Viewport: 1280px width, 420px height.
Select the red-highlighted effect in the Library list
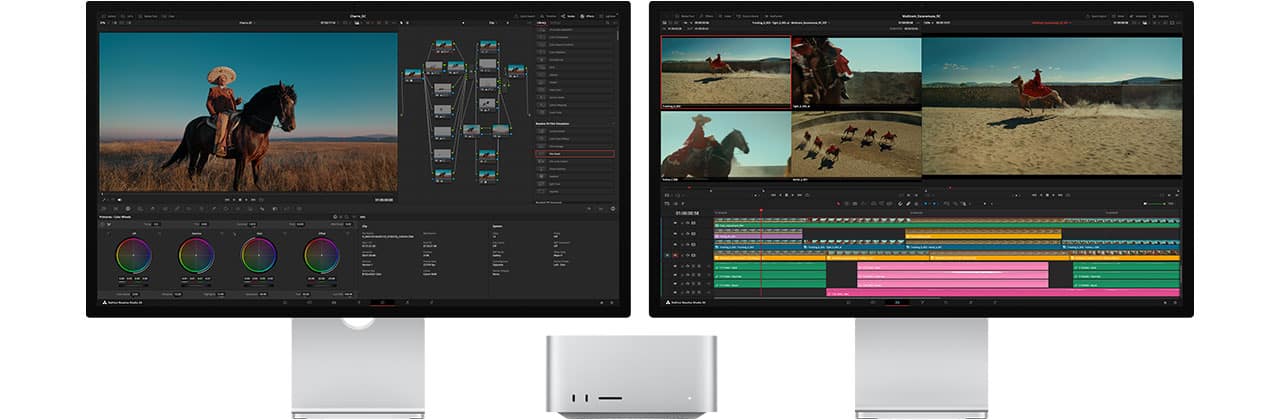[574, 153]
